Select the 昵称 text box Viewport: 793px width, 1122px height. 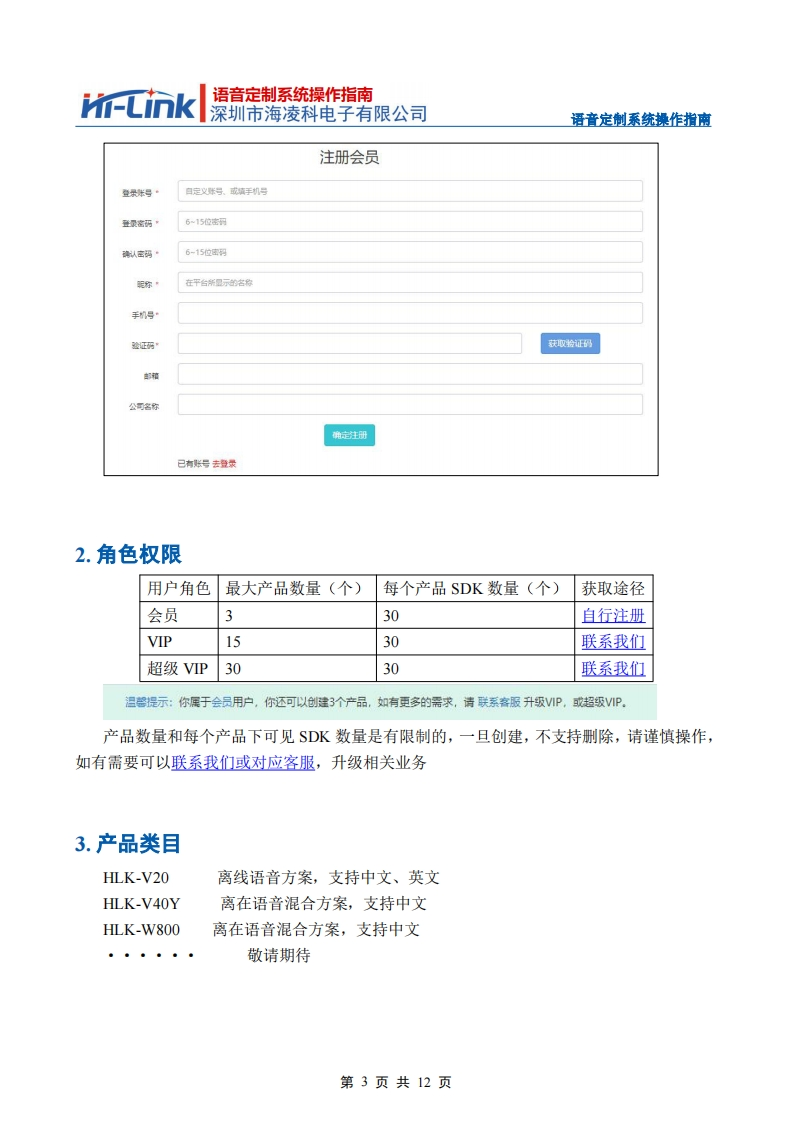point(410,283)
